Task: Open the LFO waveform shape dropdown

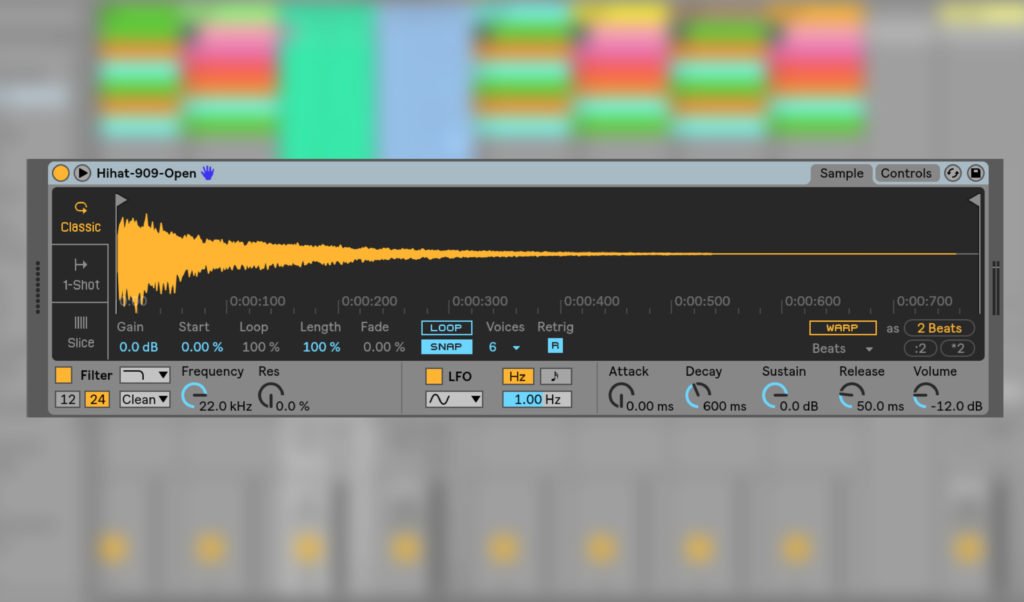Action: [453, 399]
